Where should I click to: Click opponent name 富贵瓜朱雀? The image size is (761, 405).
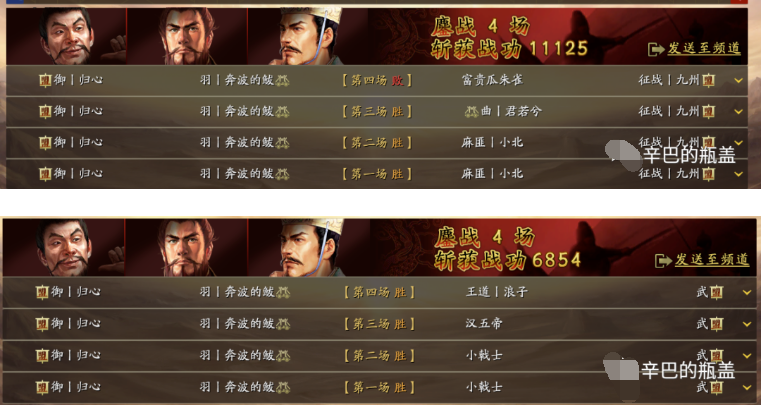492,80
